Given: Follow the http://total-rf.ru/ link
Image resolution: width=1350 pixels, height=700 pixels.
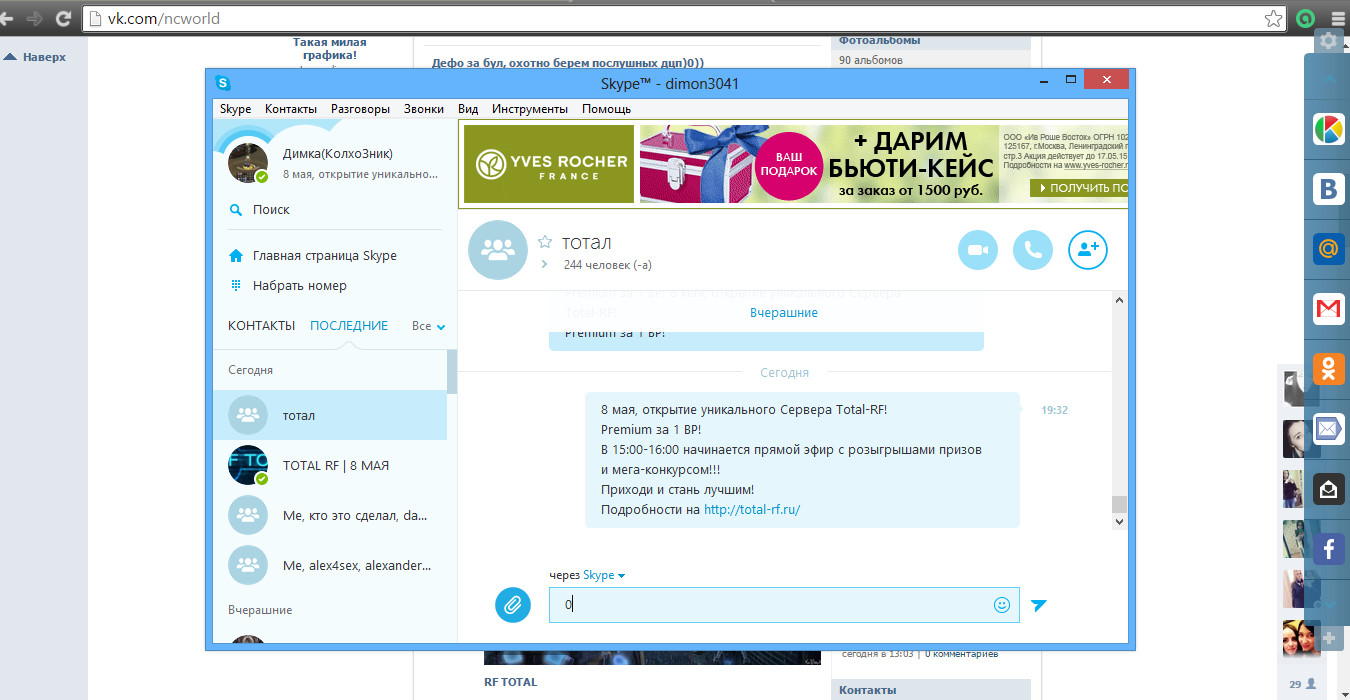Looking at the screenshot, I should pyautogui.click(x=752, y=509).
